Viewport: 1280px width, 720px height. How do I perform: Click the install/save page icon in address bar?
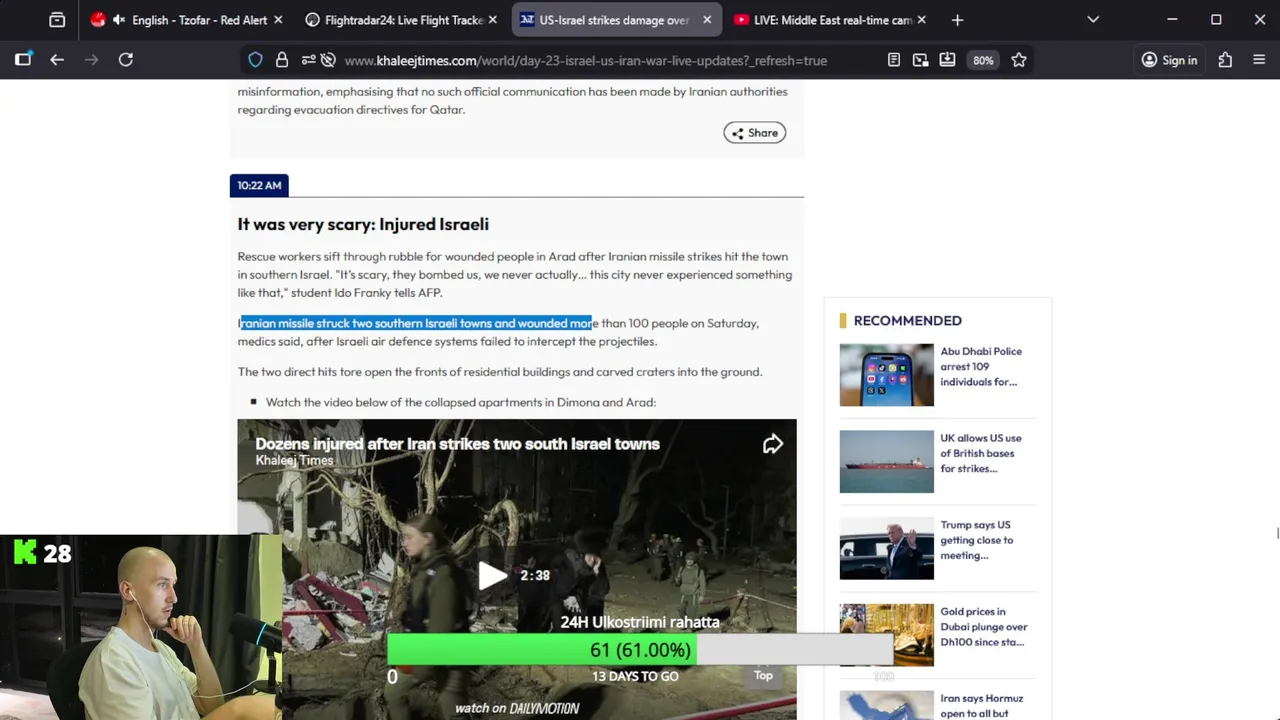point(947,60)
